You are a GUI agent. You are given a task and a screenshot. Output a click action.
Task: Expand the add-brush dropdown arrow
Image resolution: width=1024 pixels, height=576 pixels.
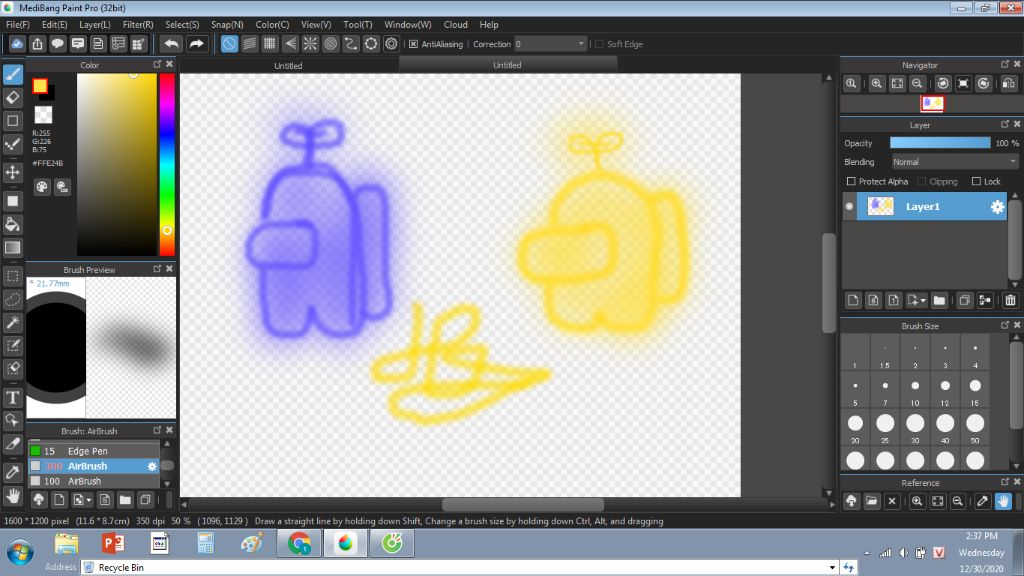coord(89,501)
